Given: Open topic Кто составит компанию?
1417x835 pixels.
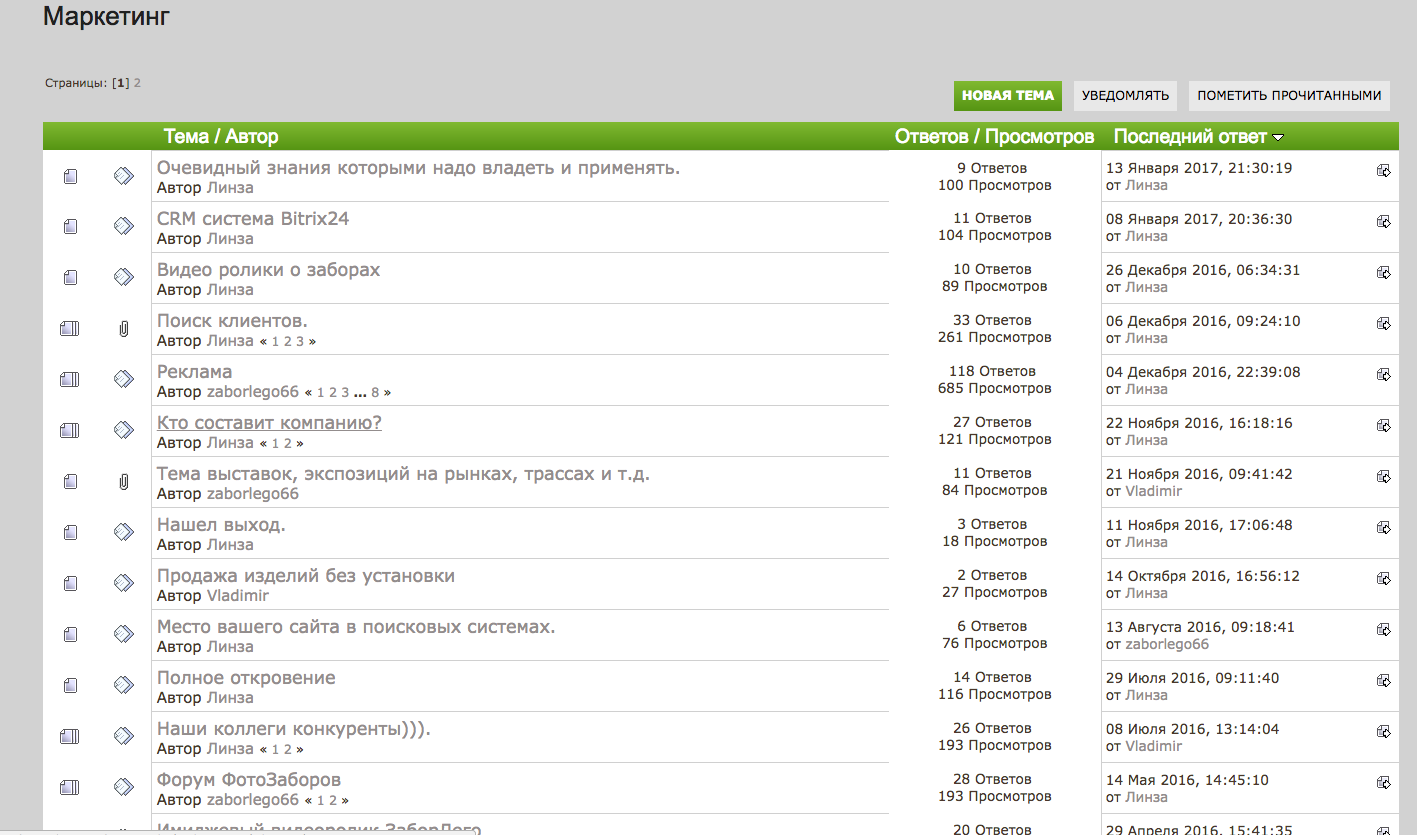Looking at the screenshot, I should (x=269, y=423).
